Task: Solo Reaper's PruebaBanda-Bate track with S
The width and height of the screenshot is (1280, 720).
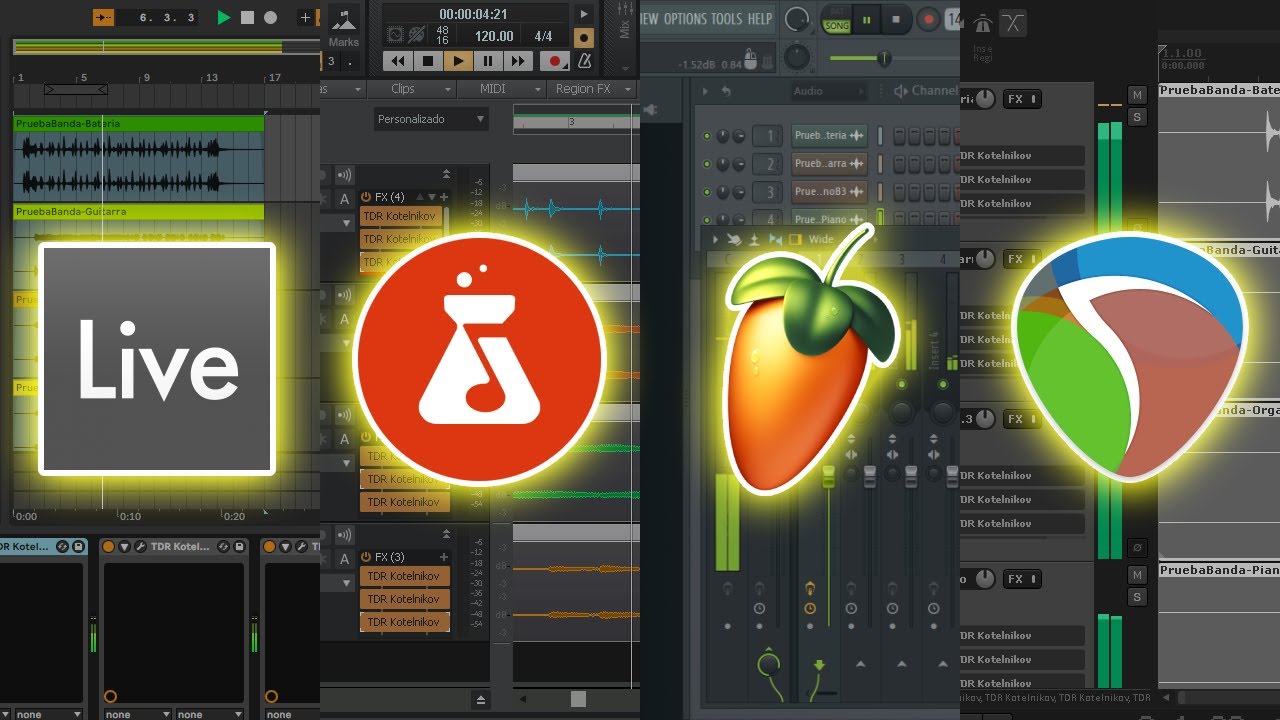Action: coord(1137,117)
